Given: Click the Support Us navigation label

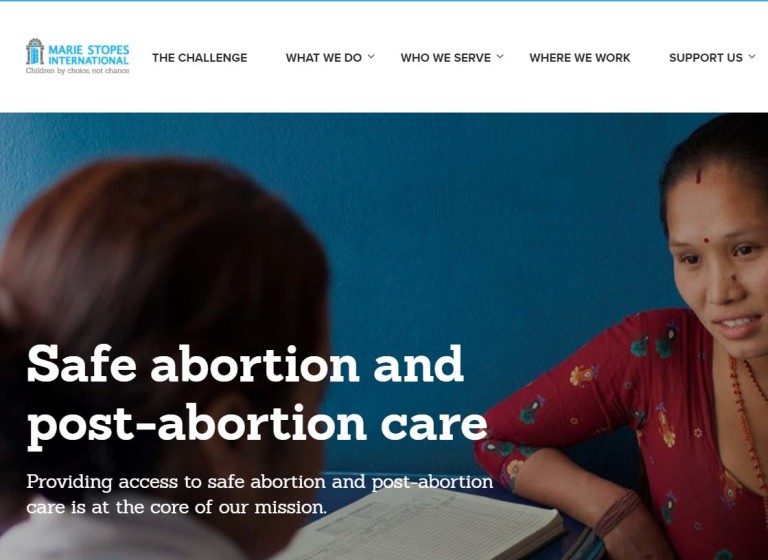Looking at the screenshot, I should (706, 58).
